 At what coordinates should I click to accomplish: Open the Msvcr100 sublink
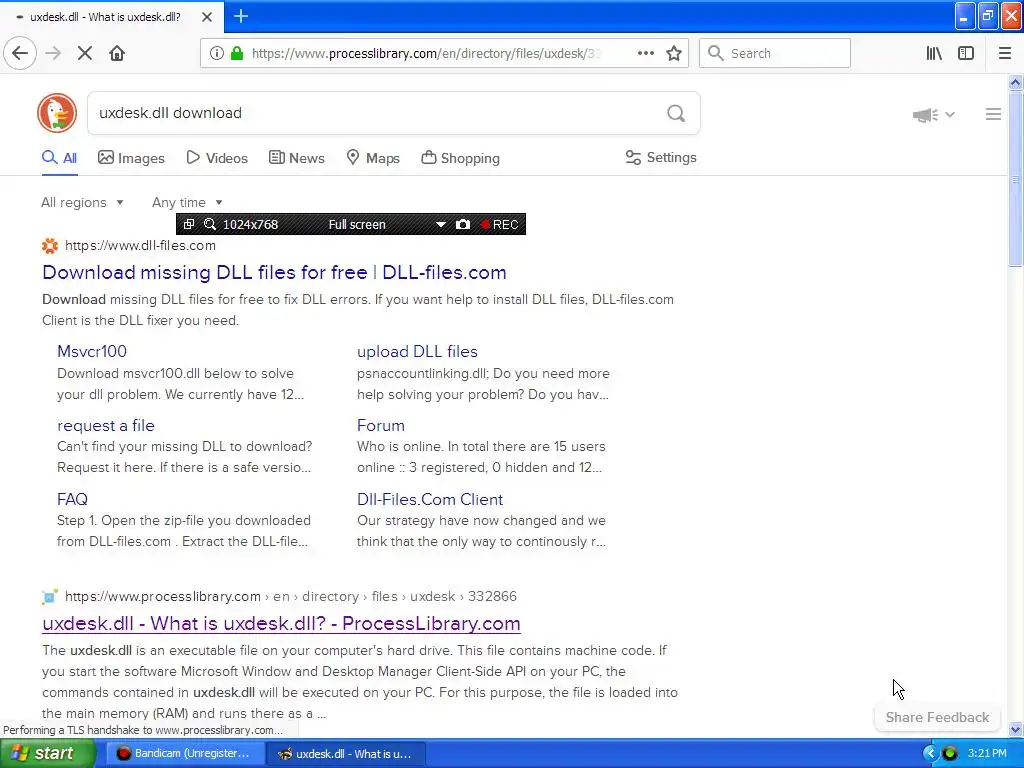[92, 351]
